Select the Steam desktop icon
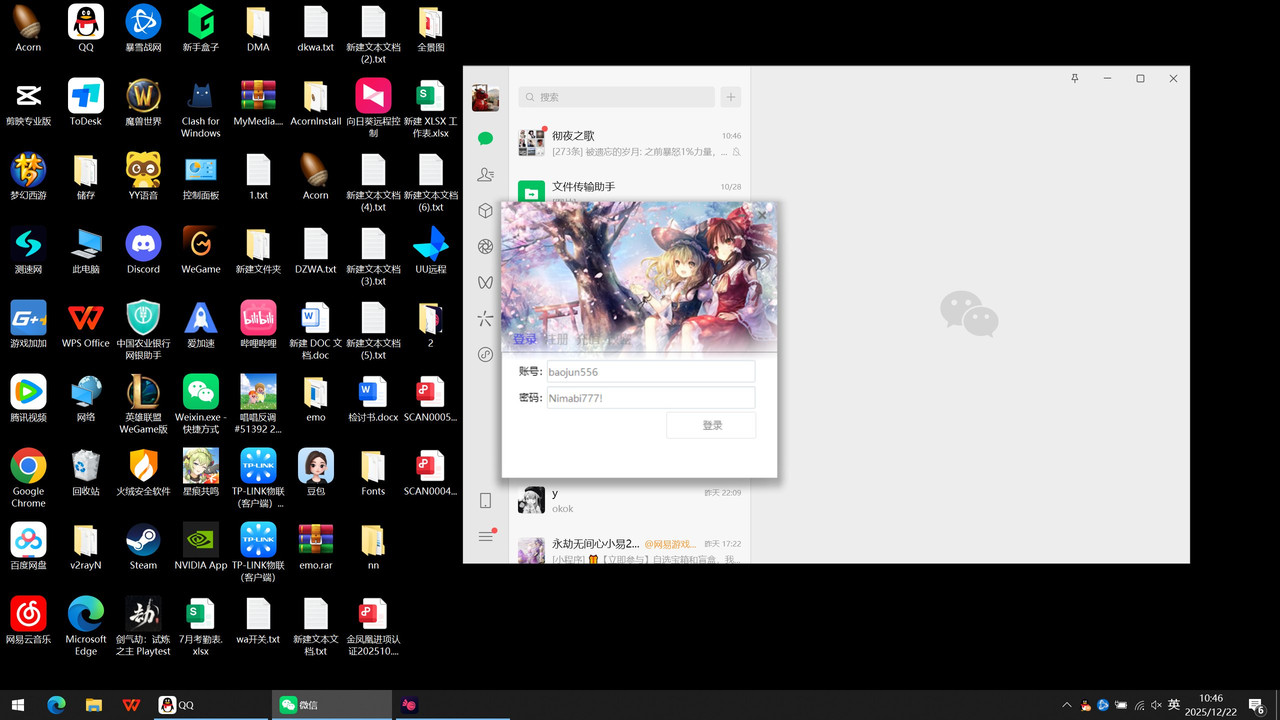Image resolution: width=1280 pixels, height=720 pixels. coord(143,546)
